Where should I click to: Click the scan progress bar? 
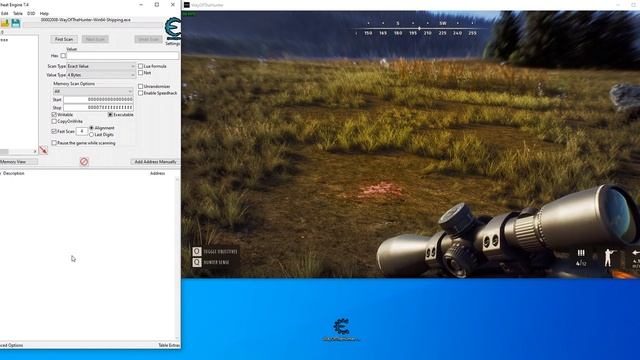pos(93,25)
